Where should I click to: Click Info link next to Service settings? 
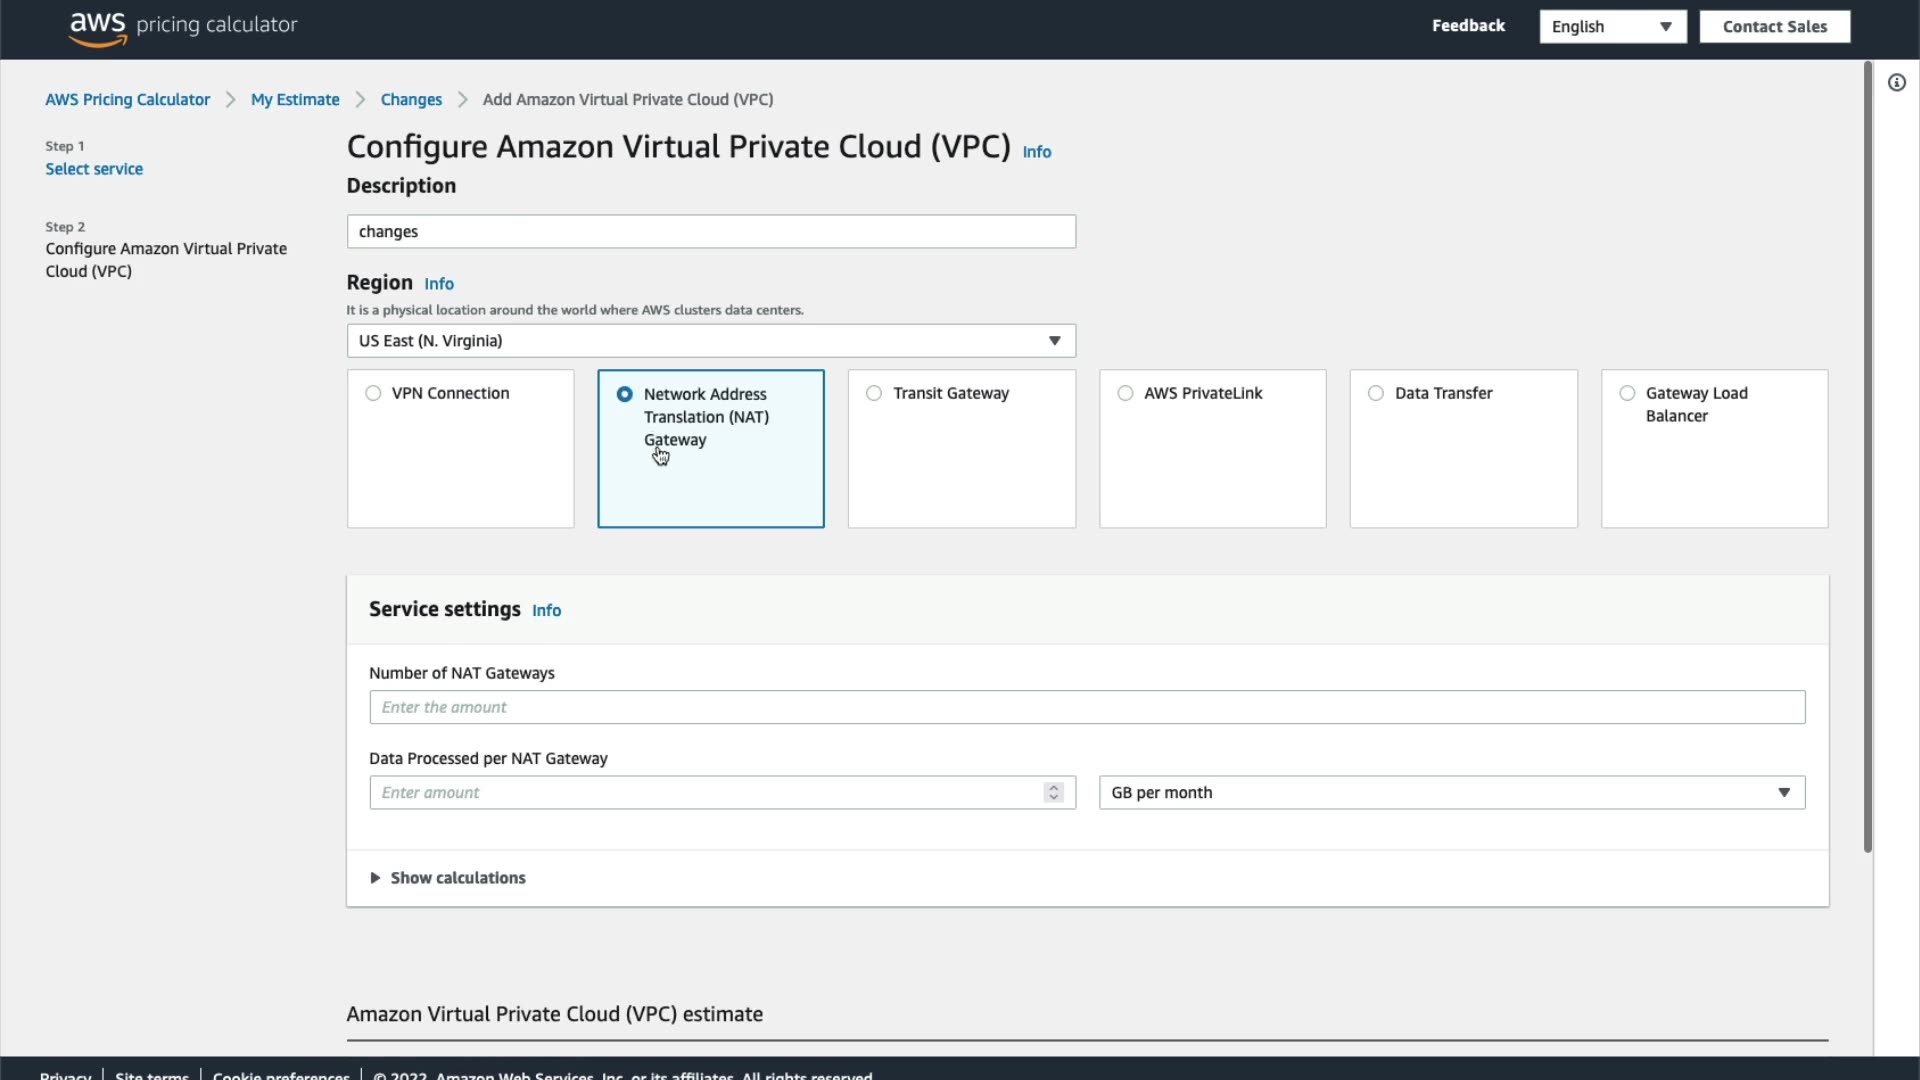[x=546, y=611]
